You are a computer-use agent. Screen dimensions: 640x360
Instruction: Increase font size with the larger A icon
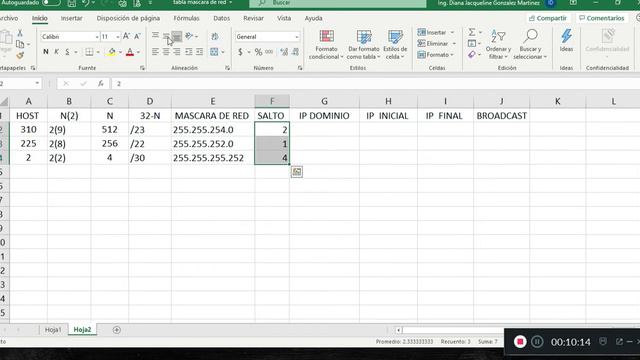(127, 36)
